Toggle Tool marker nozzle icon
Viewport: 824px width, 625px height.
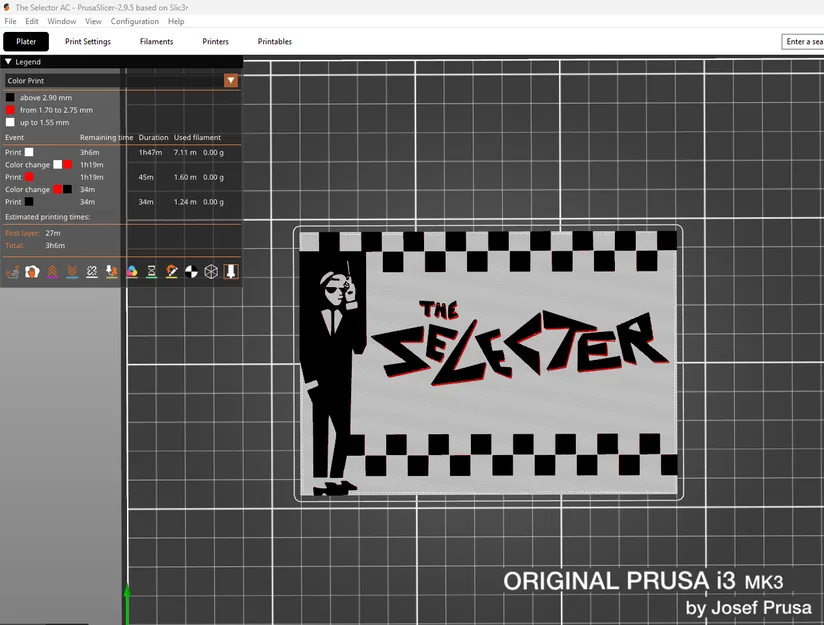click(x=231, y=272)
